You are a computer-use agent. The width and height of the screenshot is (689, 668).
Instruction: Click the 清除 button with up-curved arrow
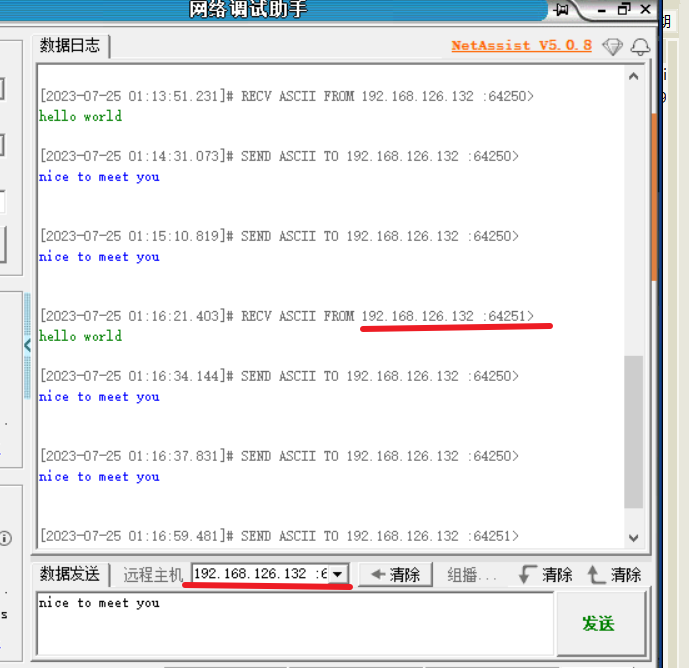click(614, 574)
